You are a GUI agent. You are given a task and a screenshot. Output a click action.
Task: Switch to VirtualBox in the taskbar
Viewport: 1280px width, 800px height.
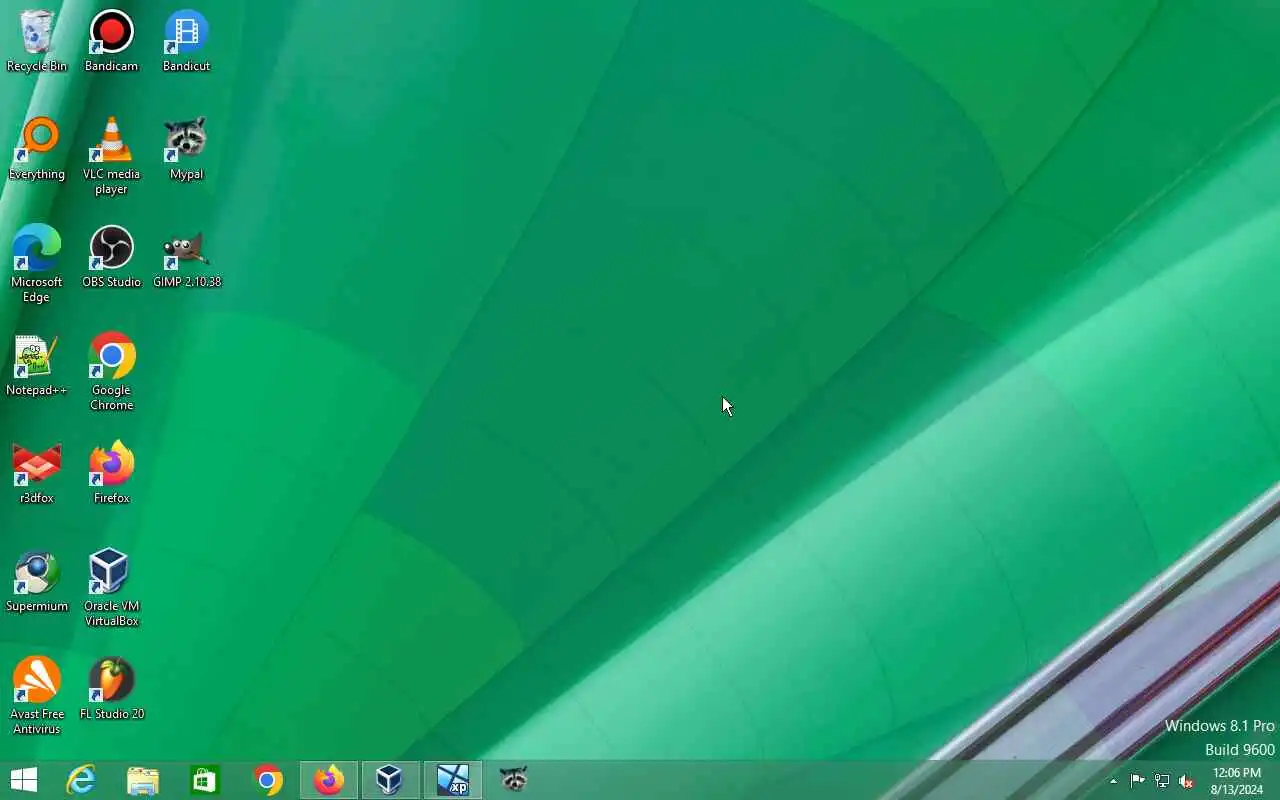[x=391, y=780]
